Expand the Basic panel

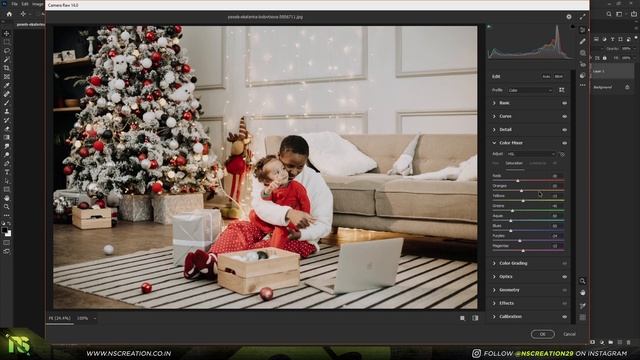(x=494, y=103)
